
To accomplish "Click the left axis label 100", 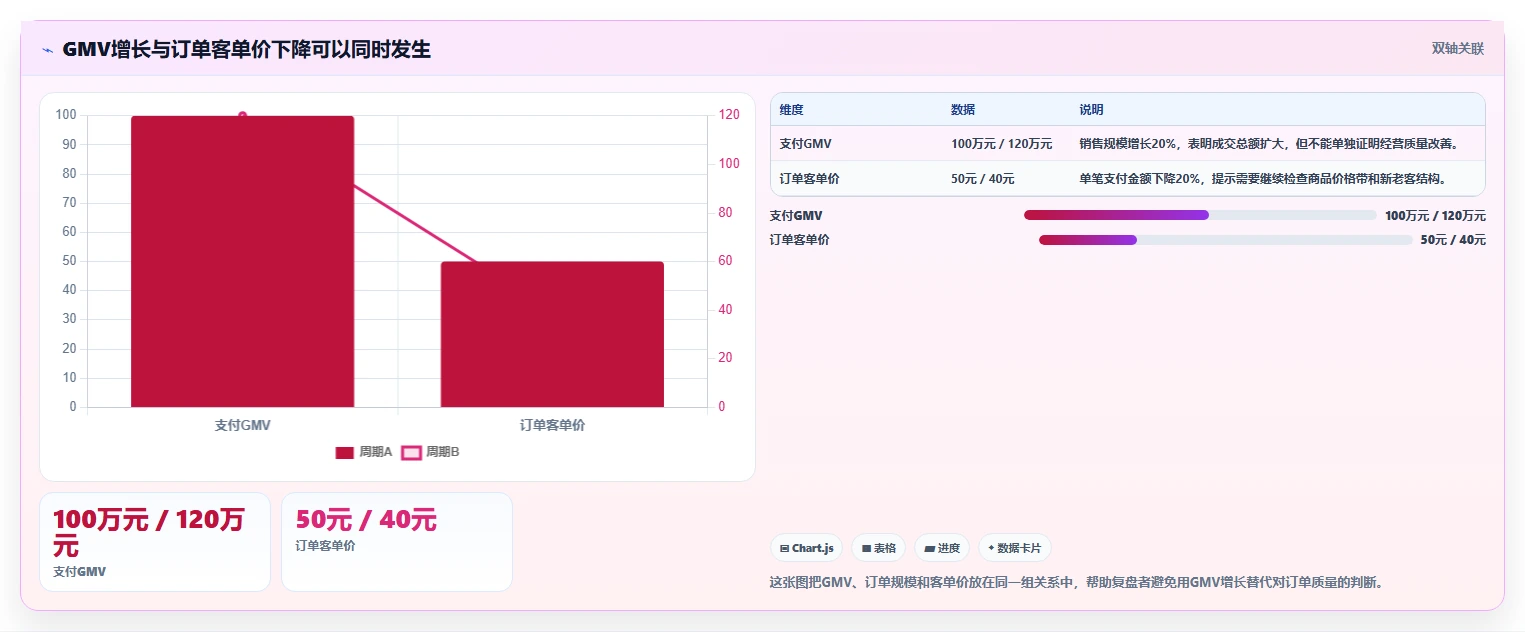I will [x=66, y=115].
